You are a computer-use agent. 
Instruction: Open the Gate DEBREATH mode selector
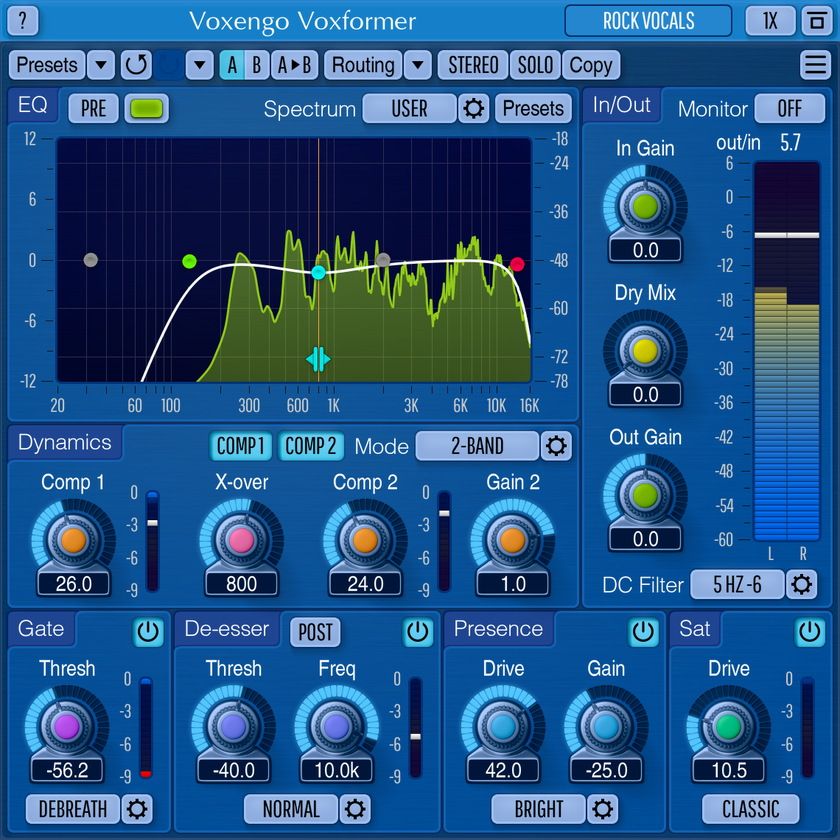(73, 809)
